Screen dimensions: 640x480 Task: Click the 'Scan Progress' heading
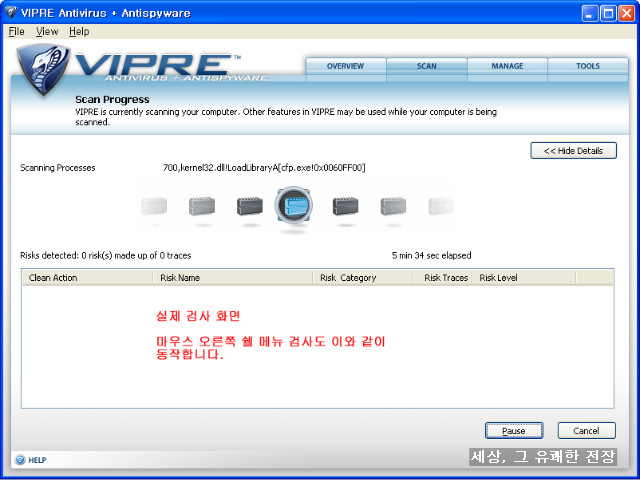(112, 100)
